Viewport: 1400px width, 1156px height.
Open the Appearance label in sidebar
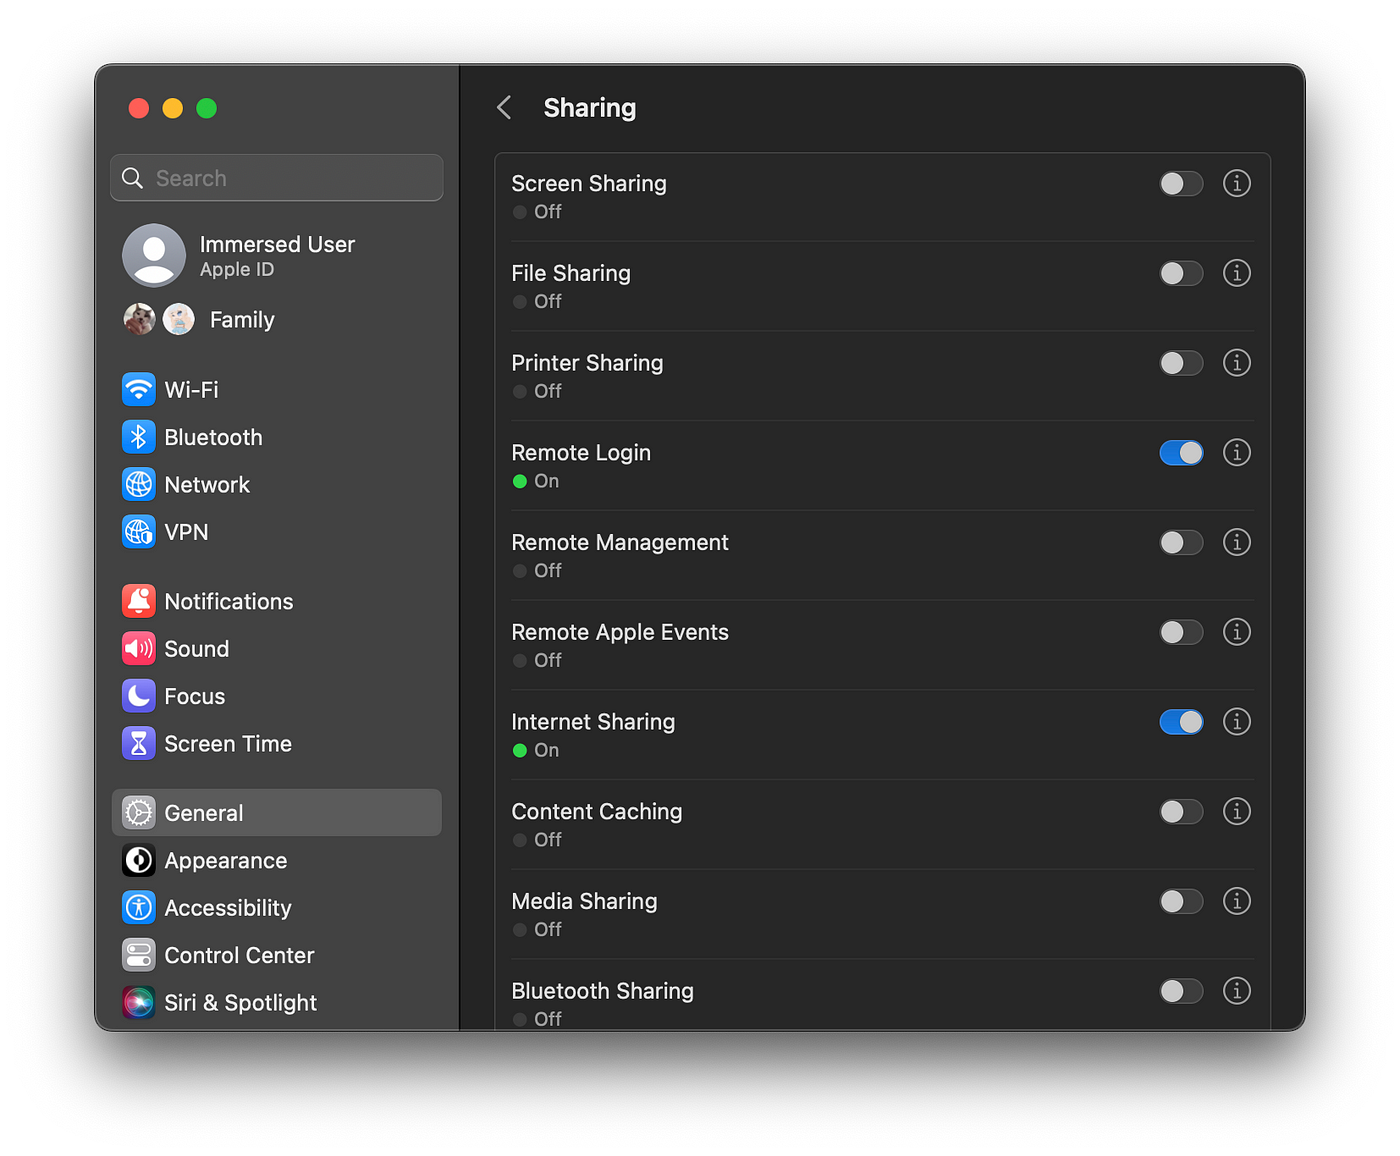(226, 861)
